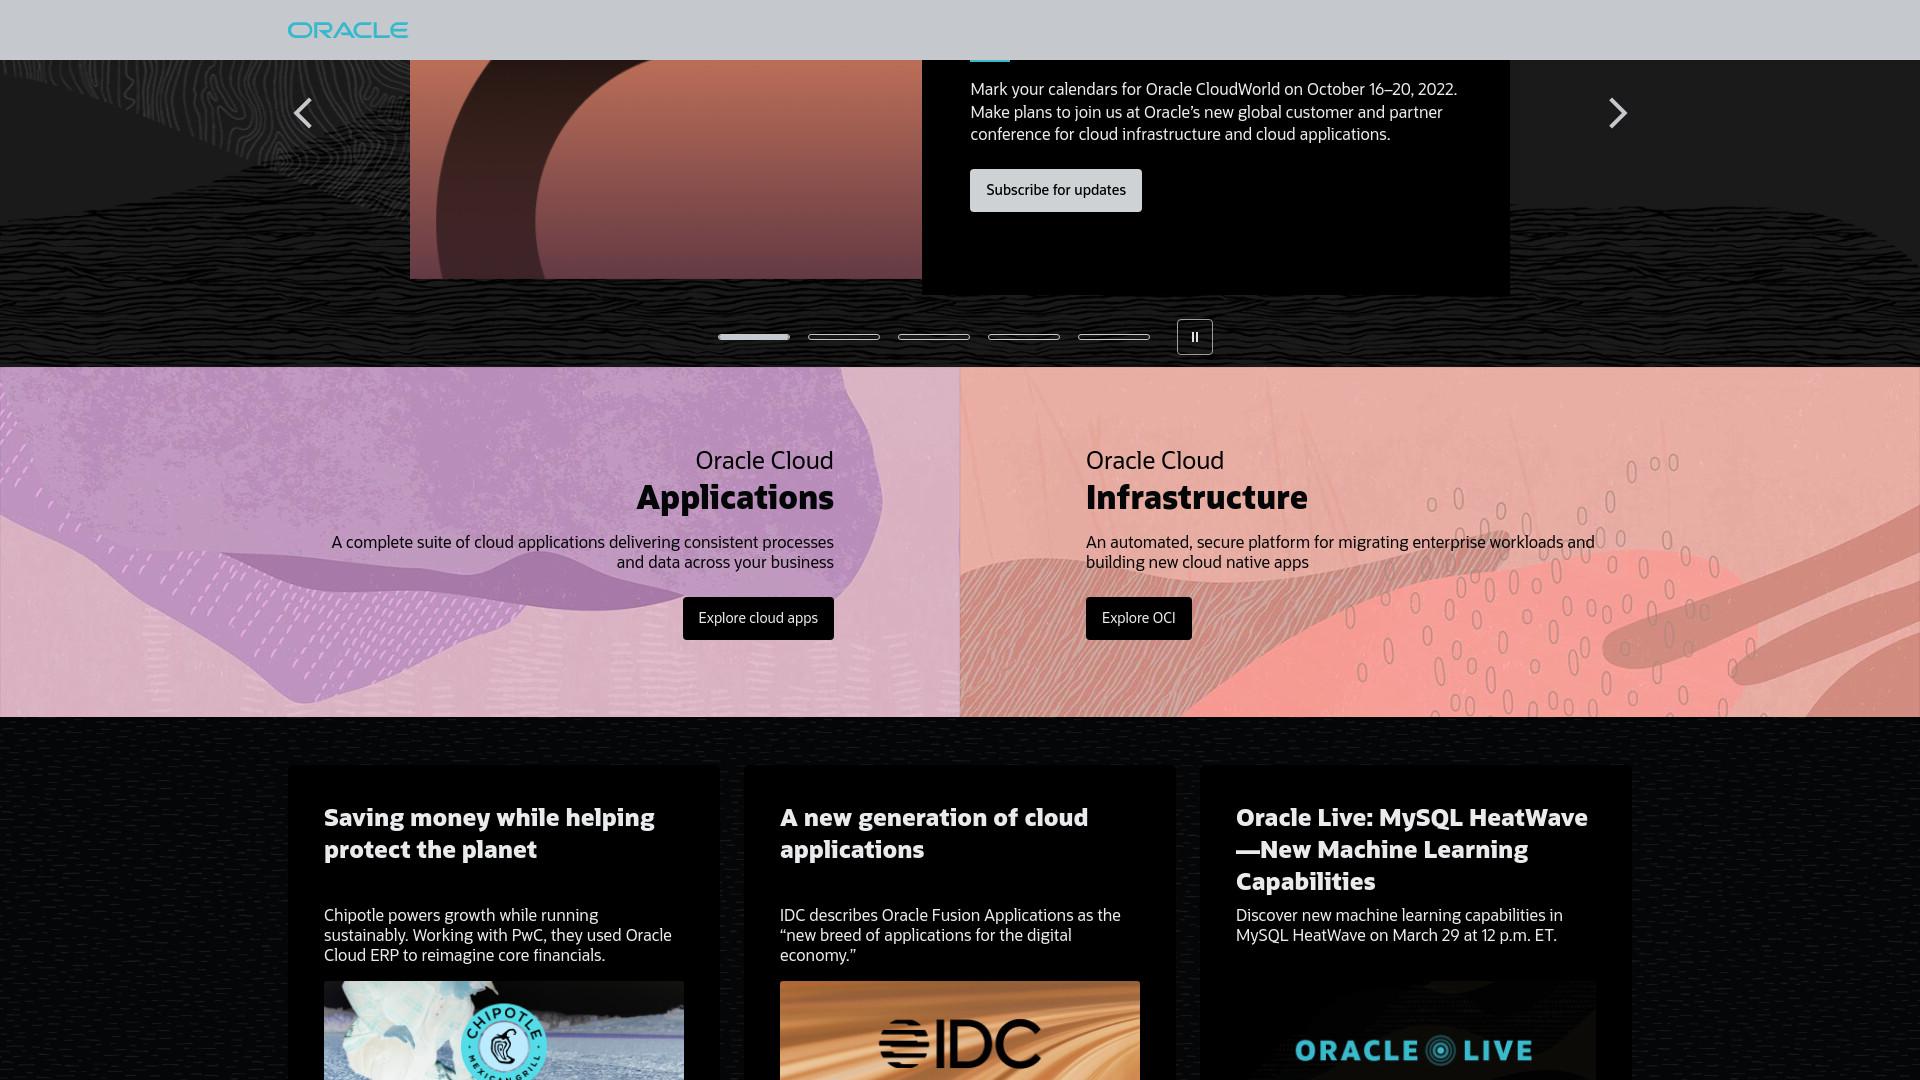Click 'Discover new machine learning capabilities' text
This screenshot has height=1080, width=1920.
1399,925
